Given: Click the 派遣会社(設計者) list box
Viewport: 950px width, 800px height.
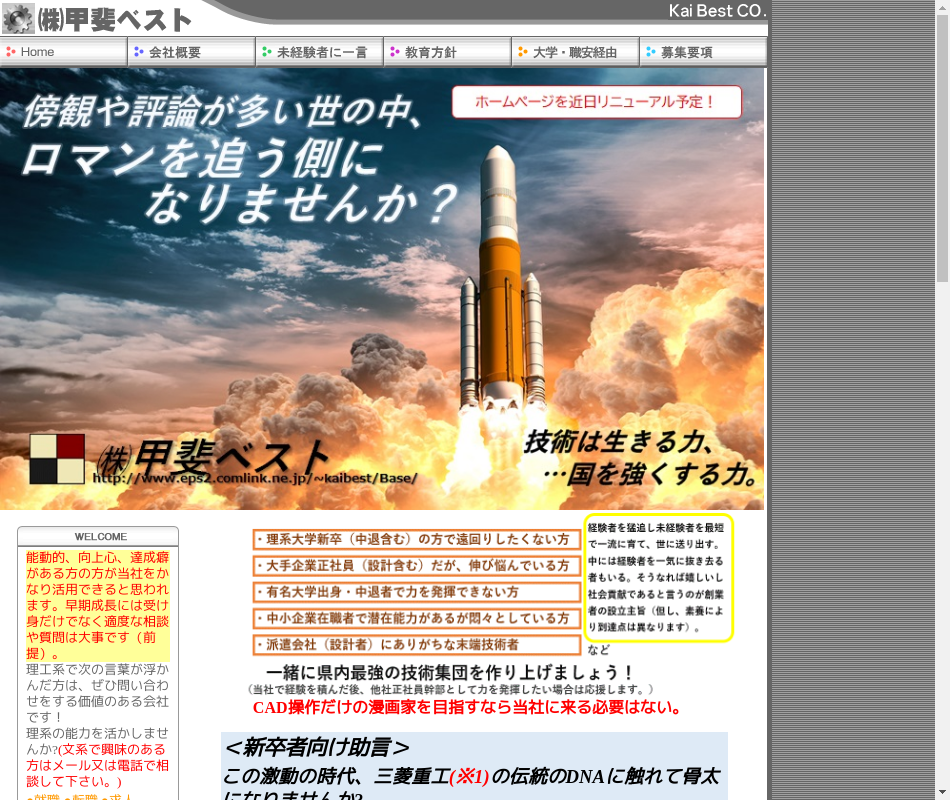Looking at the screenshot, I should 416,645.
